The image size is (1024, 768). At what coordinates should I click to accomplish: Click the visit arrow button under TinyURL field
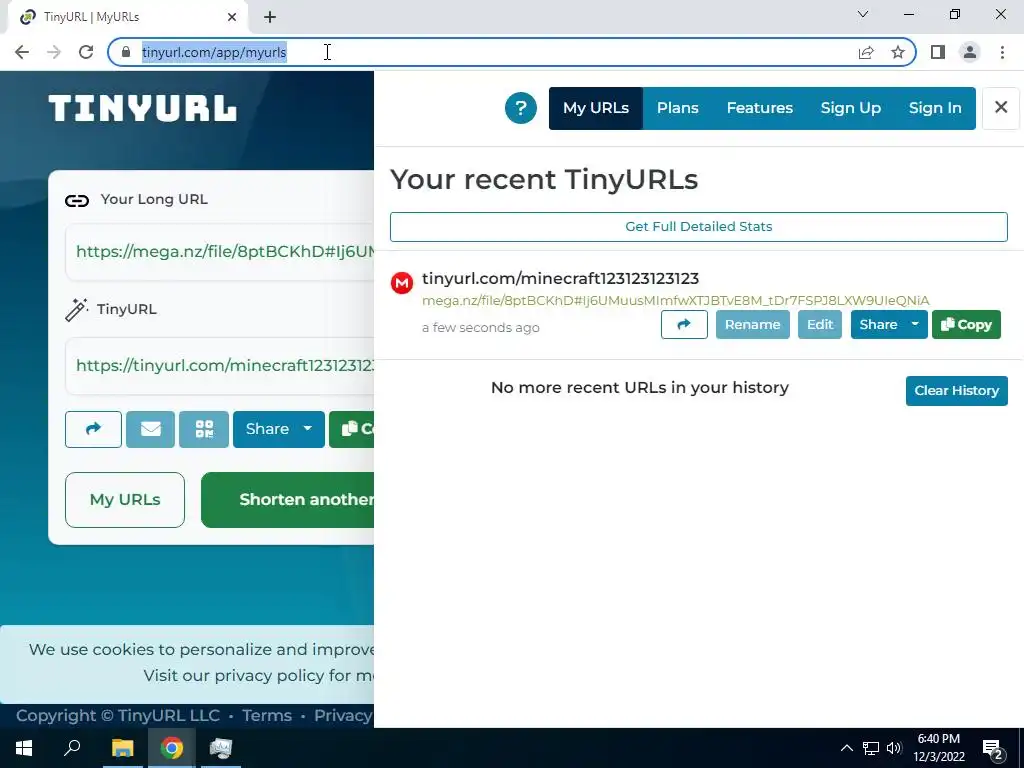93,429
